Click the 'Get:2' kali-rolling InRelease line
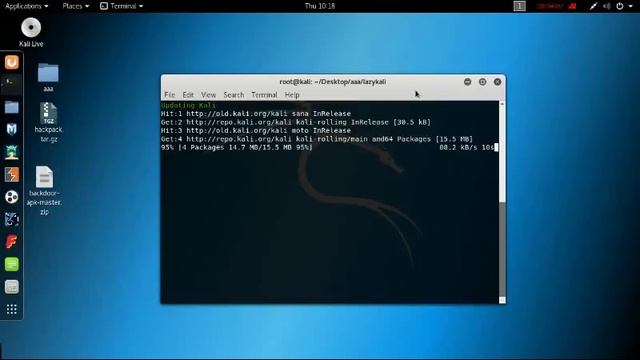The height and width of the screenshot is (360, 640). tap(296, 122)
